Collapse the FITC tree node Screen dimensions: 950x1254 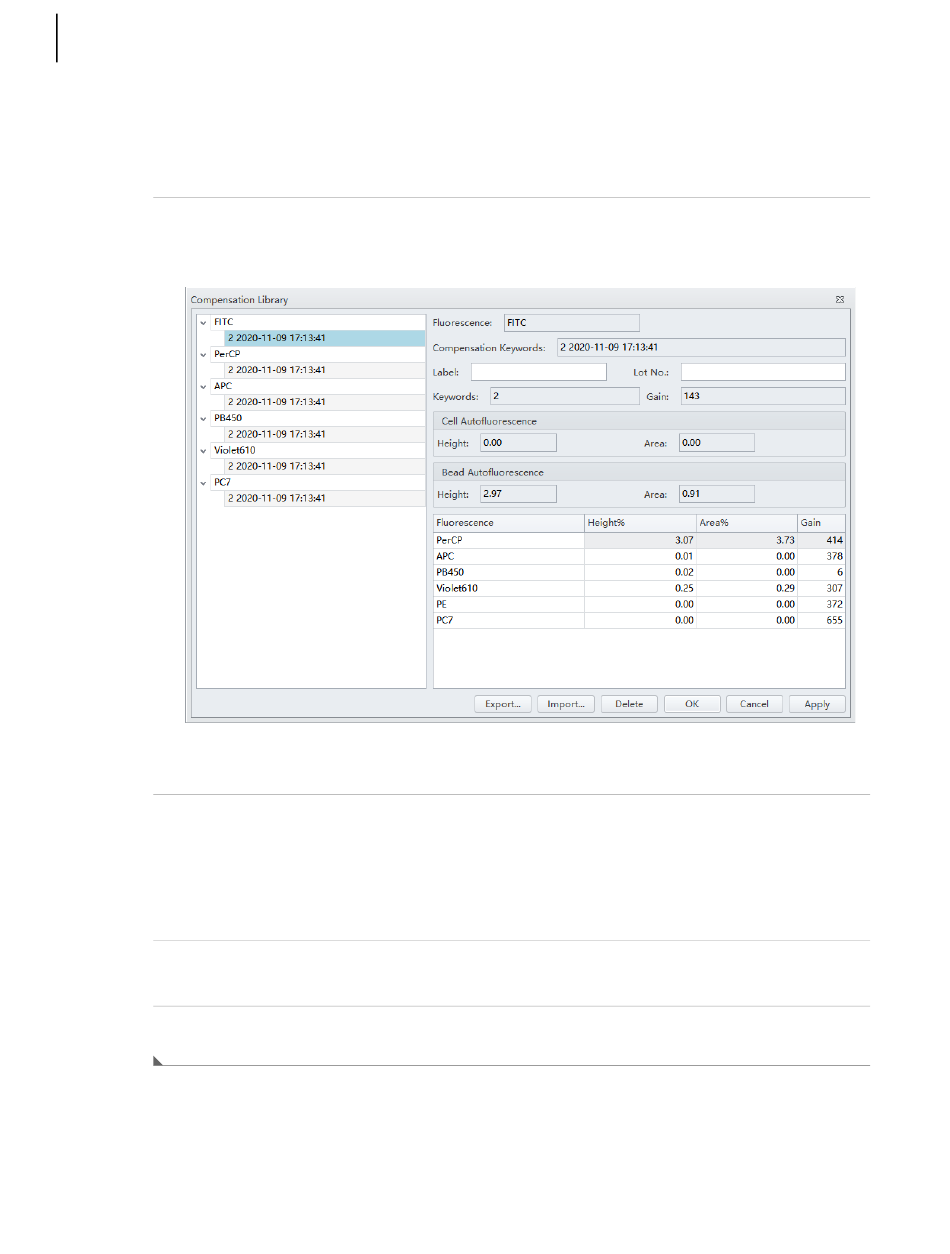(x=204, y=322)
